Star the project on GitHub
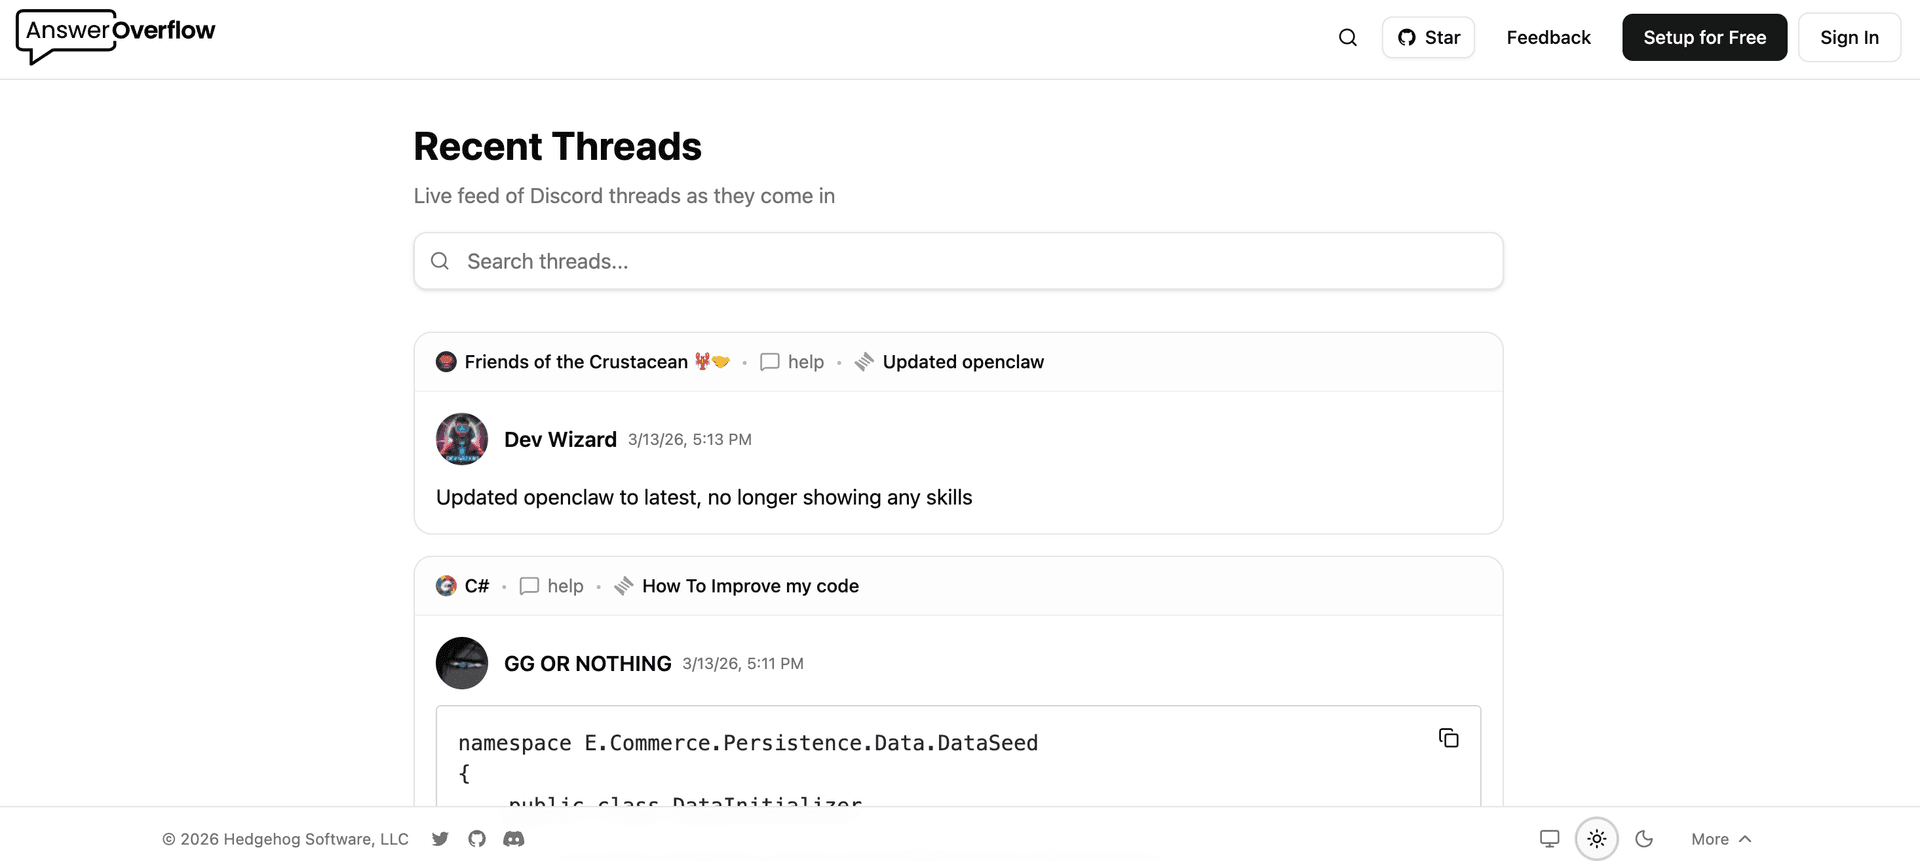Image resolution: width=1920 pixels, height=861 pixels. click(1428, 38)
